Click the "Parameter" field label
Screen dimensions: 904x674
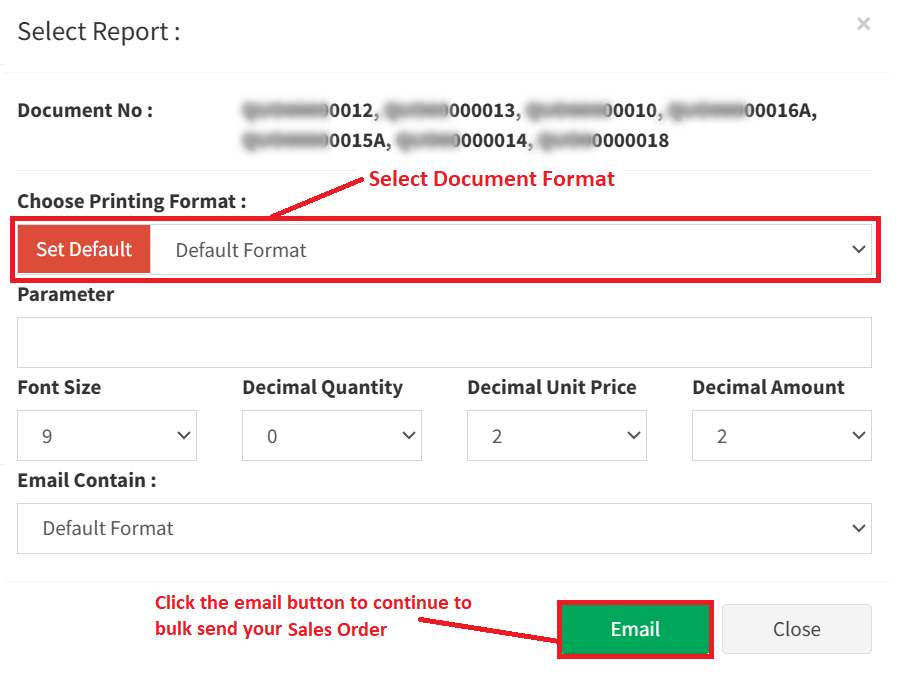coord(66,295)
